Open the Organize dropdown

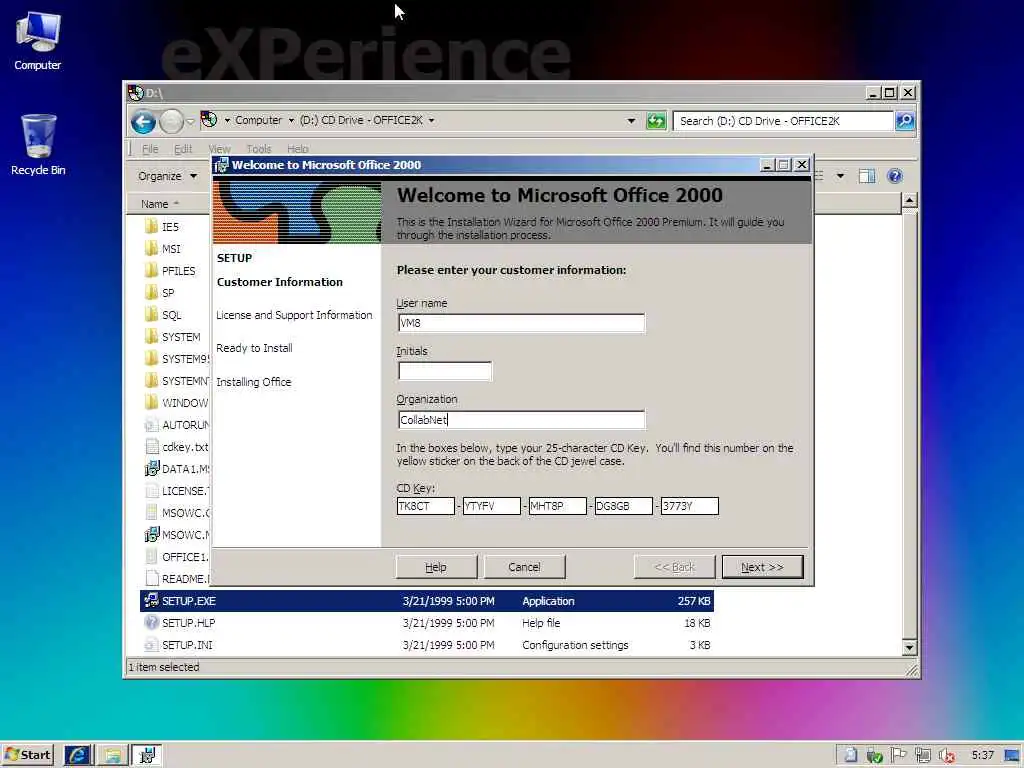pyautogui.click(x=167, y=176)
